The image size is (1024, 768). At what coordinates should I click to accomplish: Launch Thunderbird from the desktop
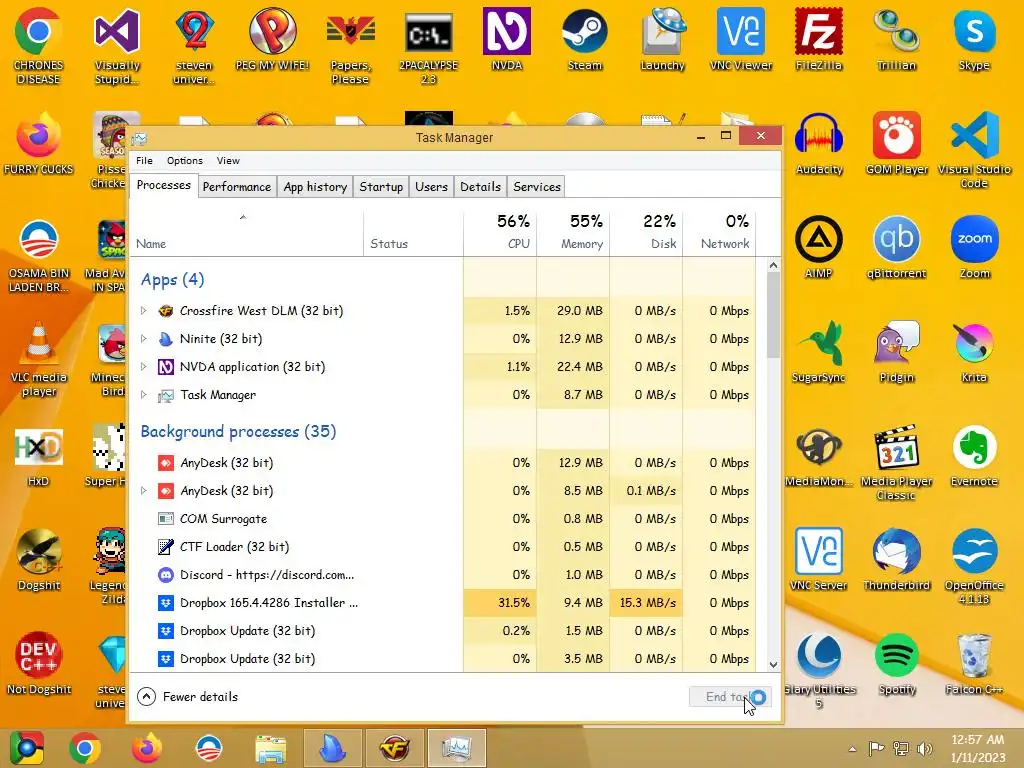click(897, 560)
